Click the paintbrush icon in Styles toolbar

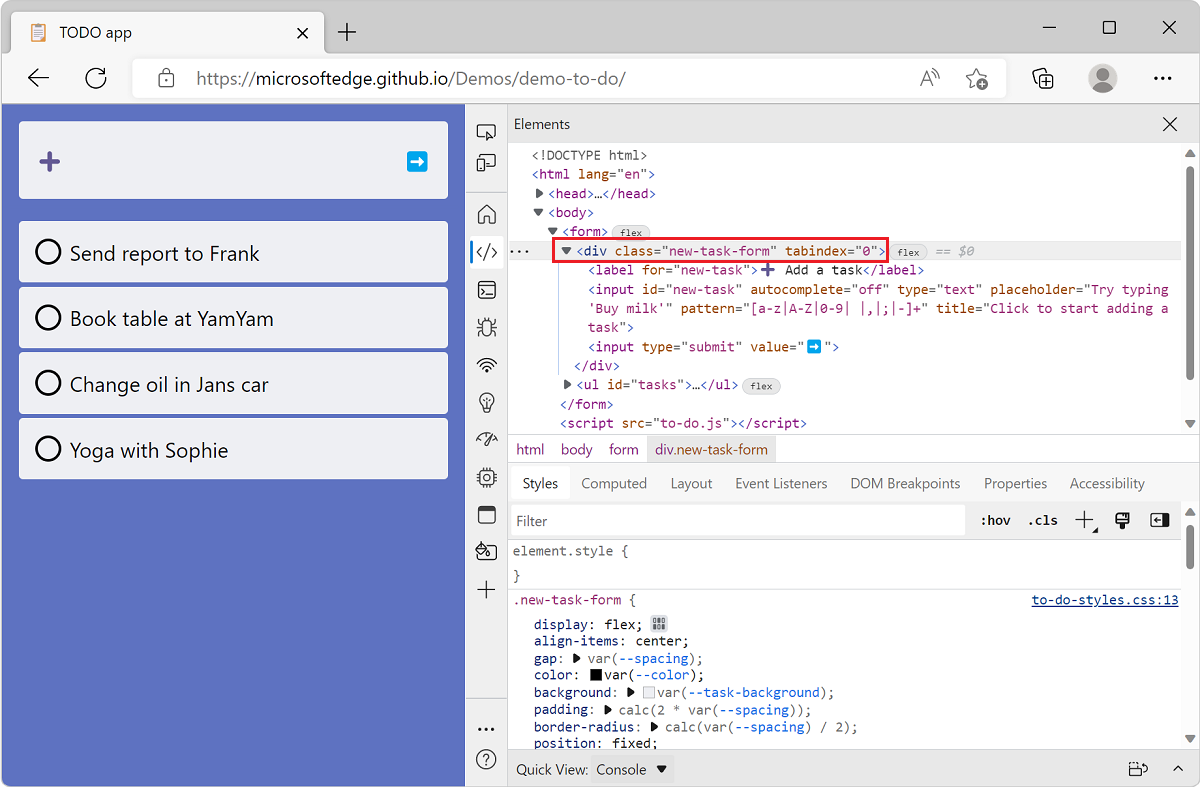pos(1121,520)
